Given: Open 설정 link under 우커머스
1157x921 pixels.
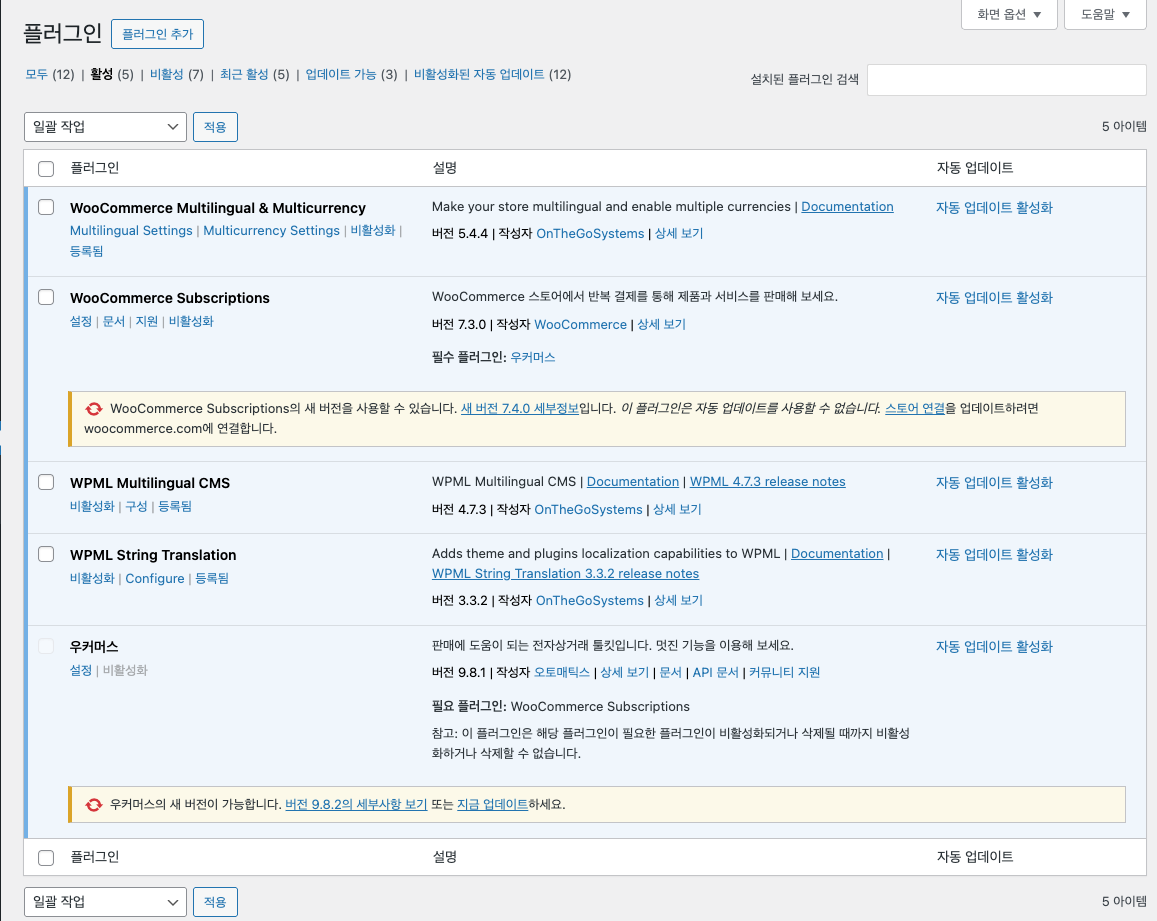Looking at the screenshot, I should tap(80, 670).
